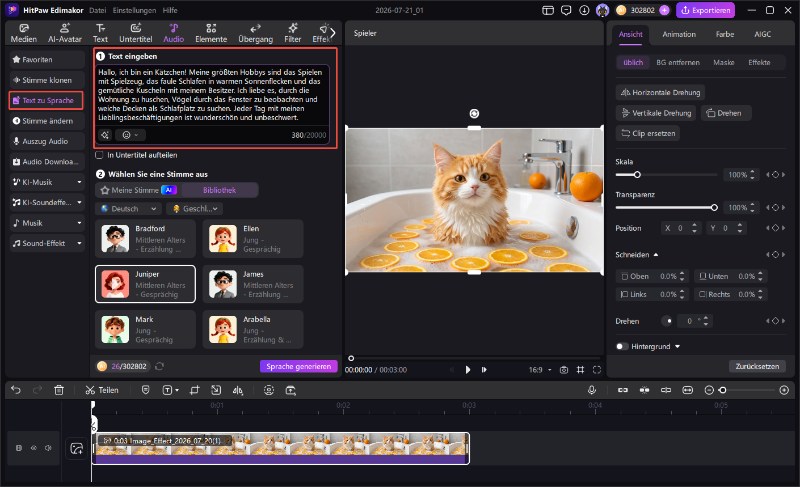This screenshot has width=800, height=487.
Task: Hide the timeline track with the eye icon
Action: [x=34, y=448]
